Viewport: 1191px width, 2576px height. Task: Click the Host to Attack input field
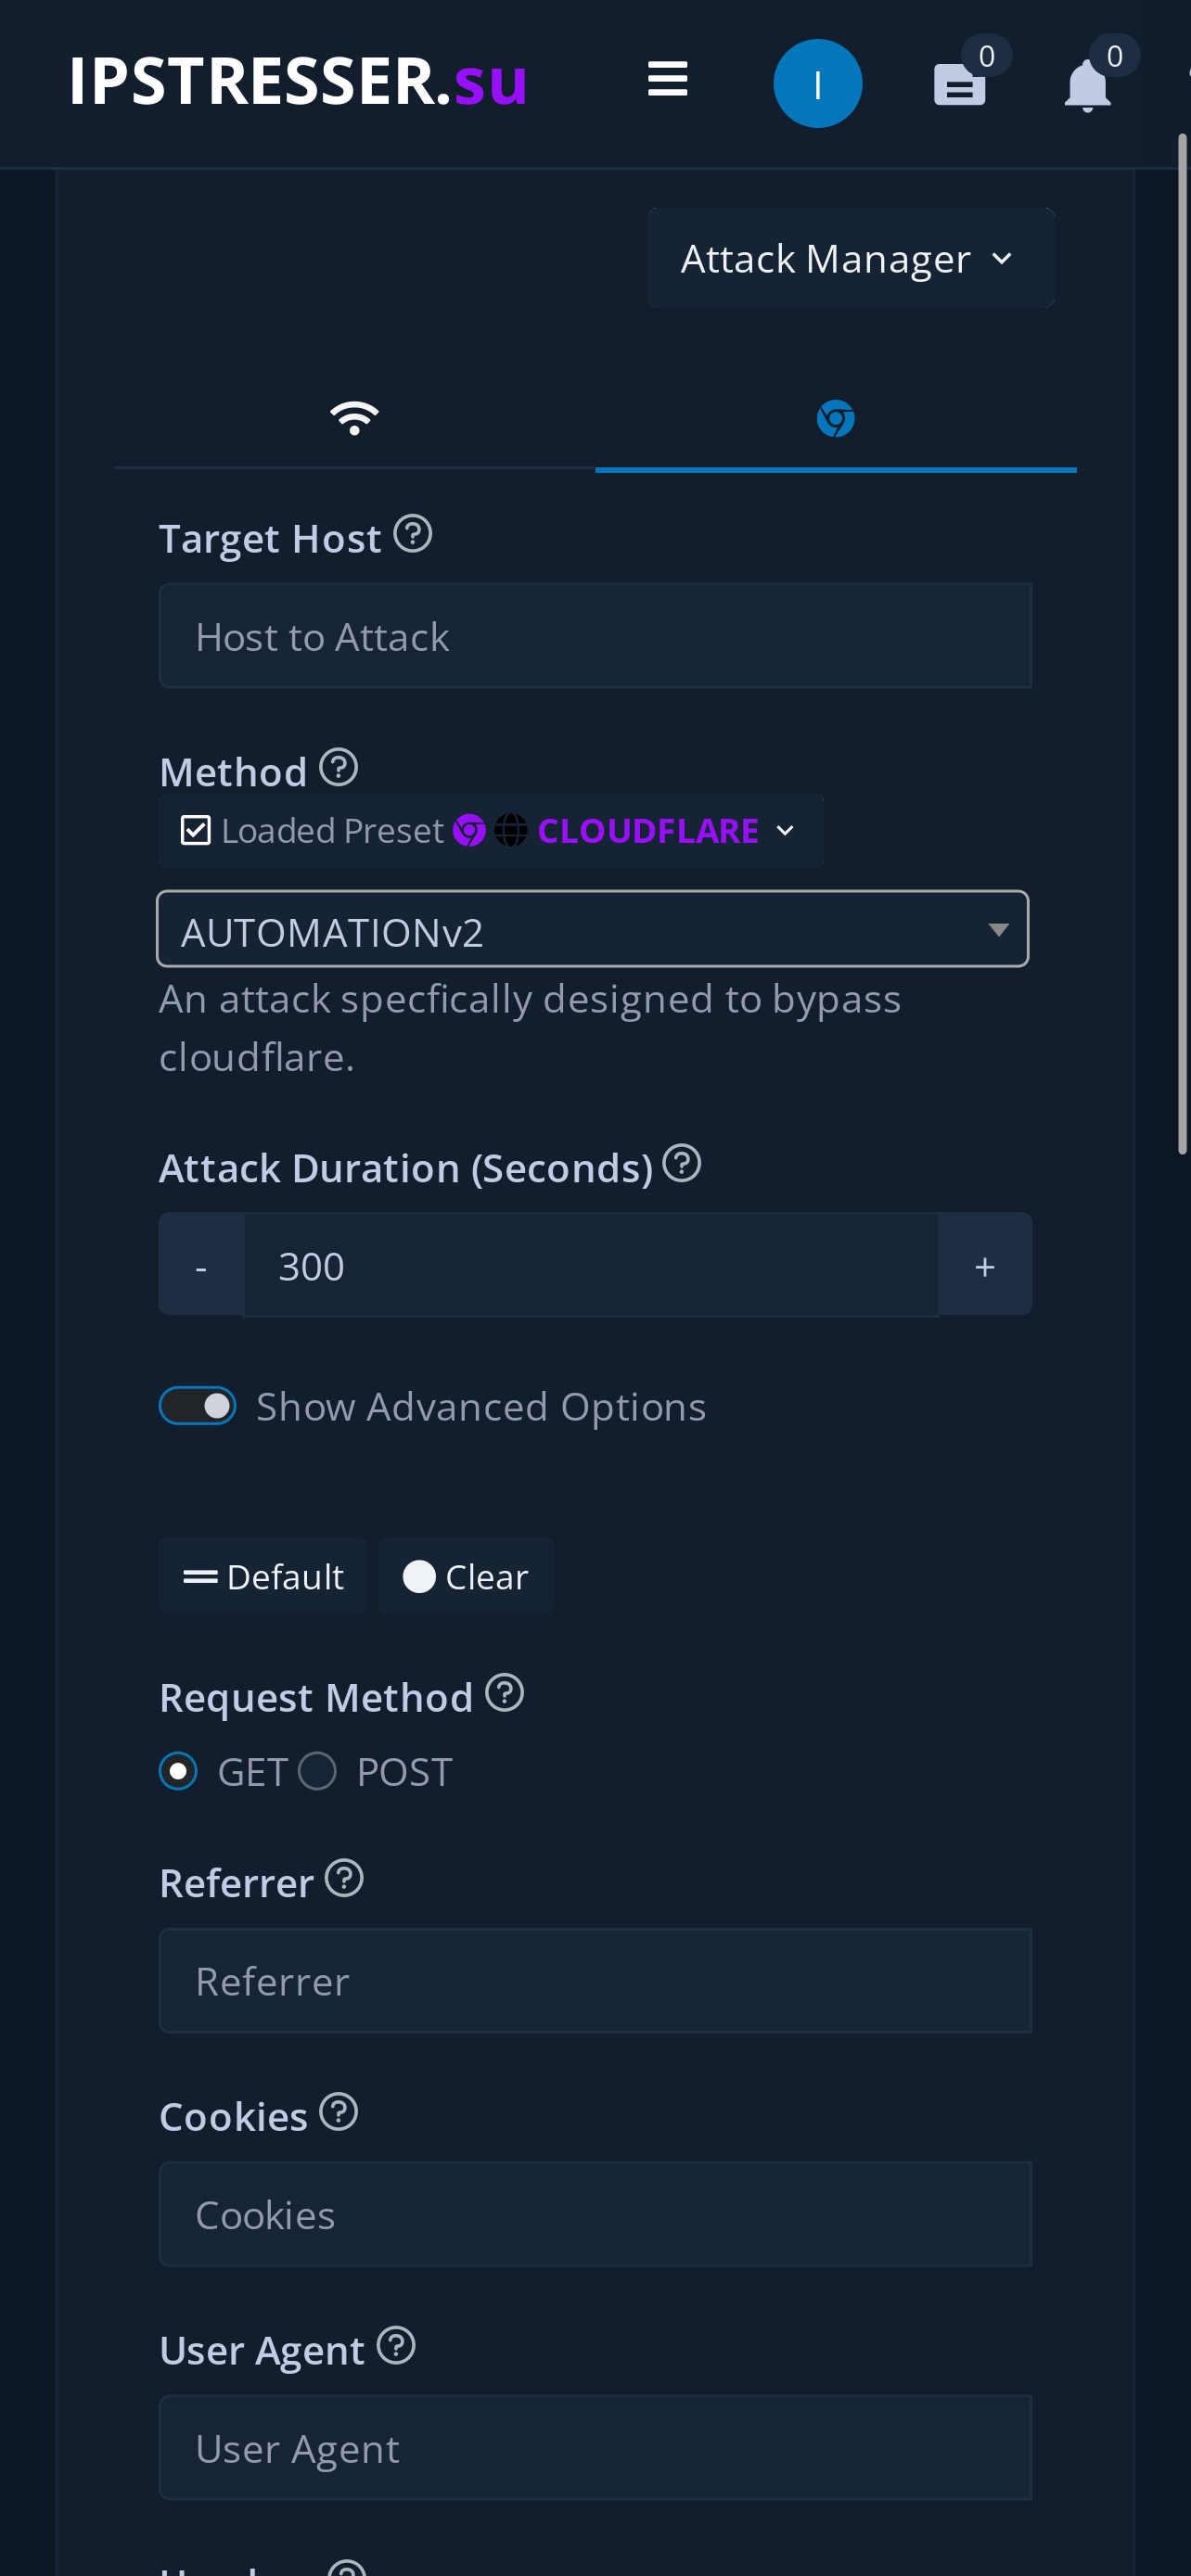click(x=595, y=635)
